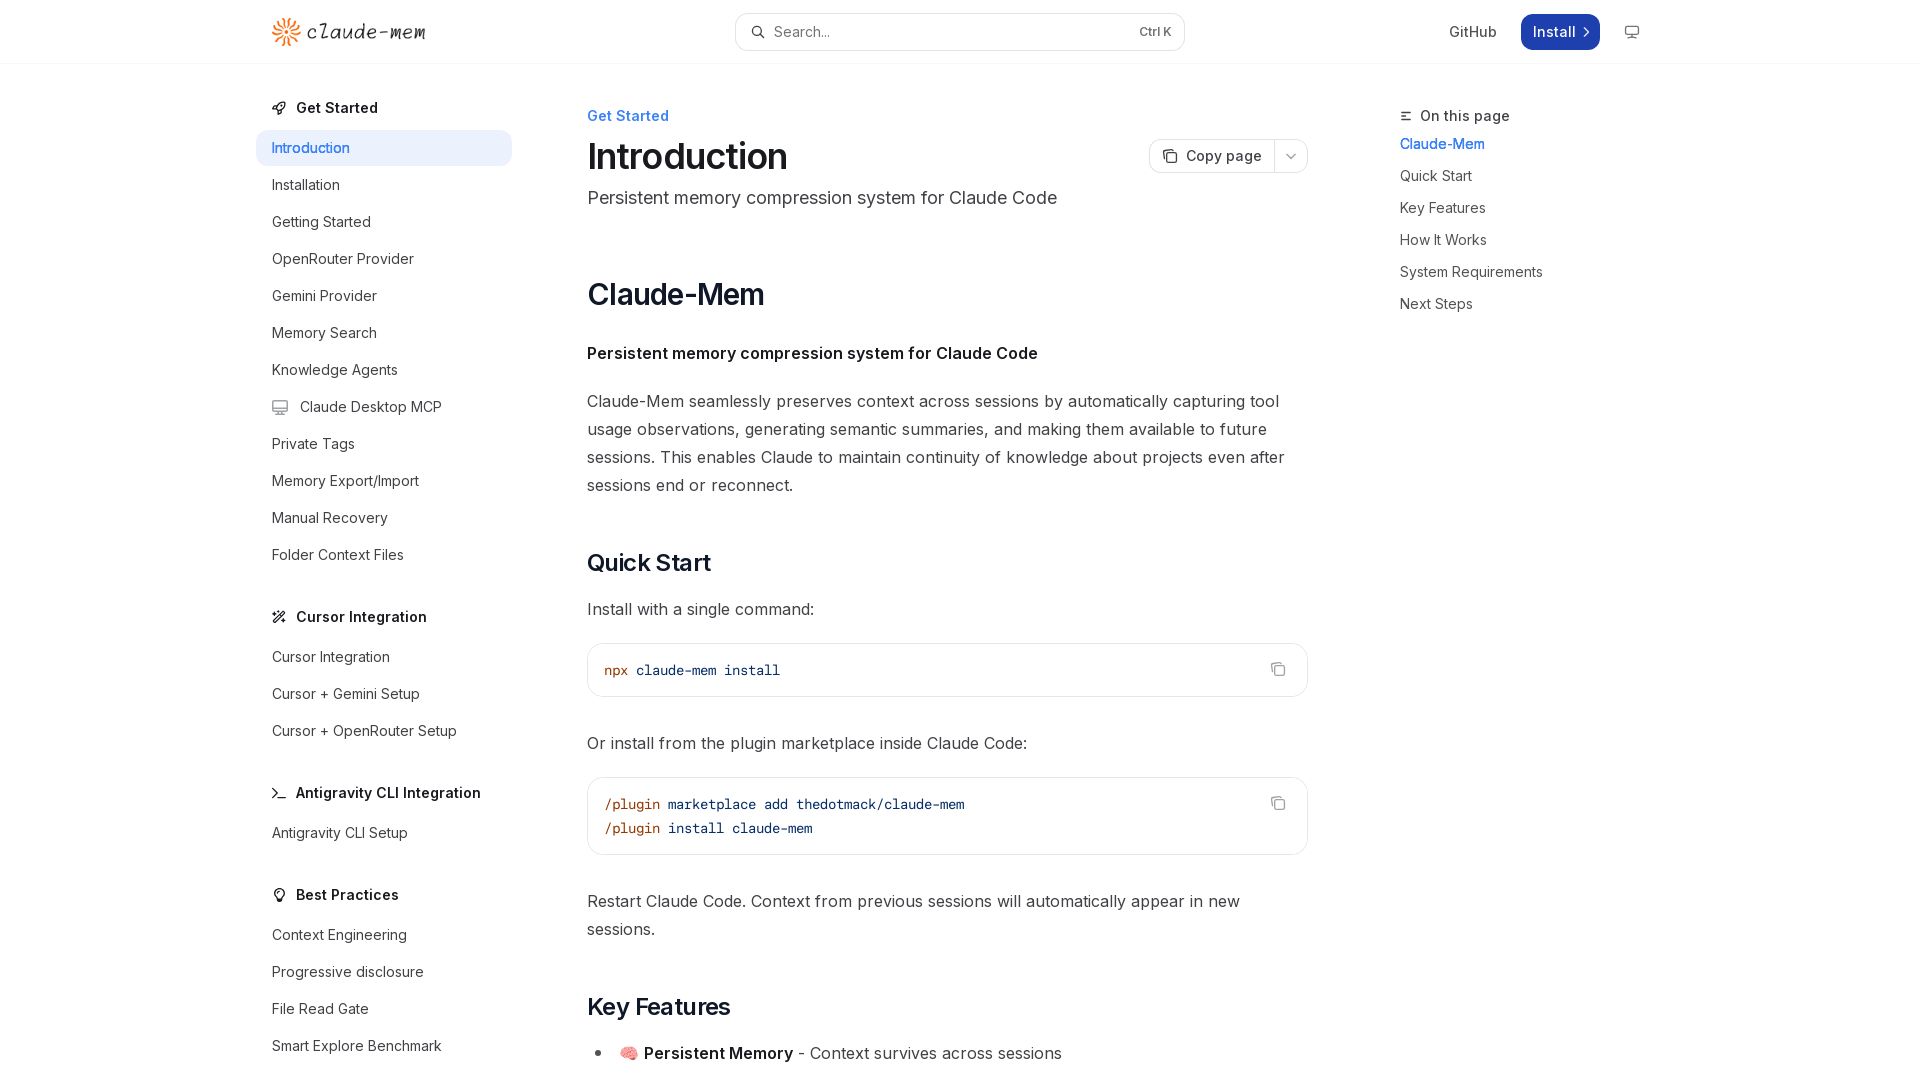The width and height of the screenshot is (1920, 1080).
Task: Open Context Engineering page
Action: point(384,935)
